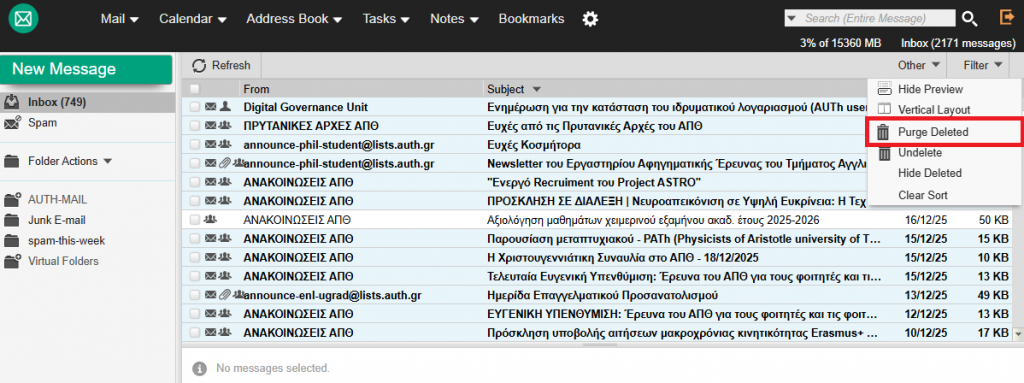Click the person icon on Digital Governance Unit row

tap(225, 107)
